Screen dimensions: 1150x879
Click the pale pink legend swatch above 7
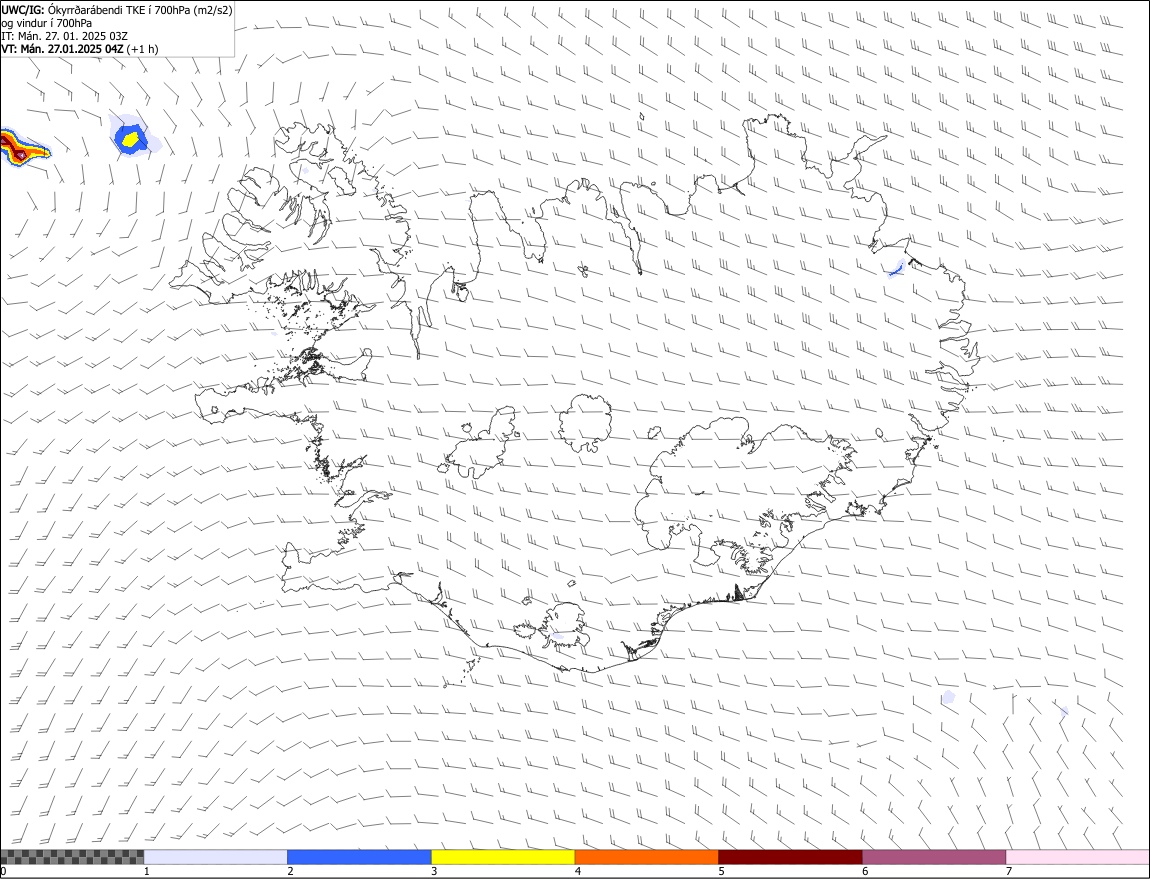pos(1077,857)
